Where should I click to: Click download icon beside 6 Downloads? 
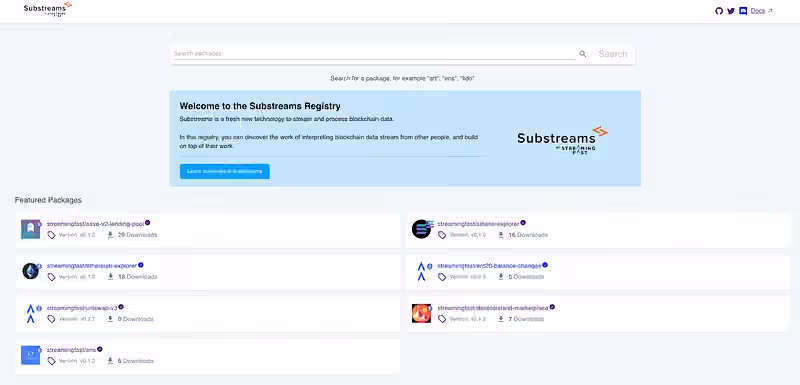click(x=110, y=361)
